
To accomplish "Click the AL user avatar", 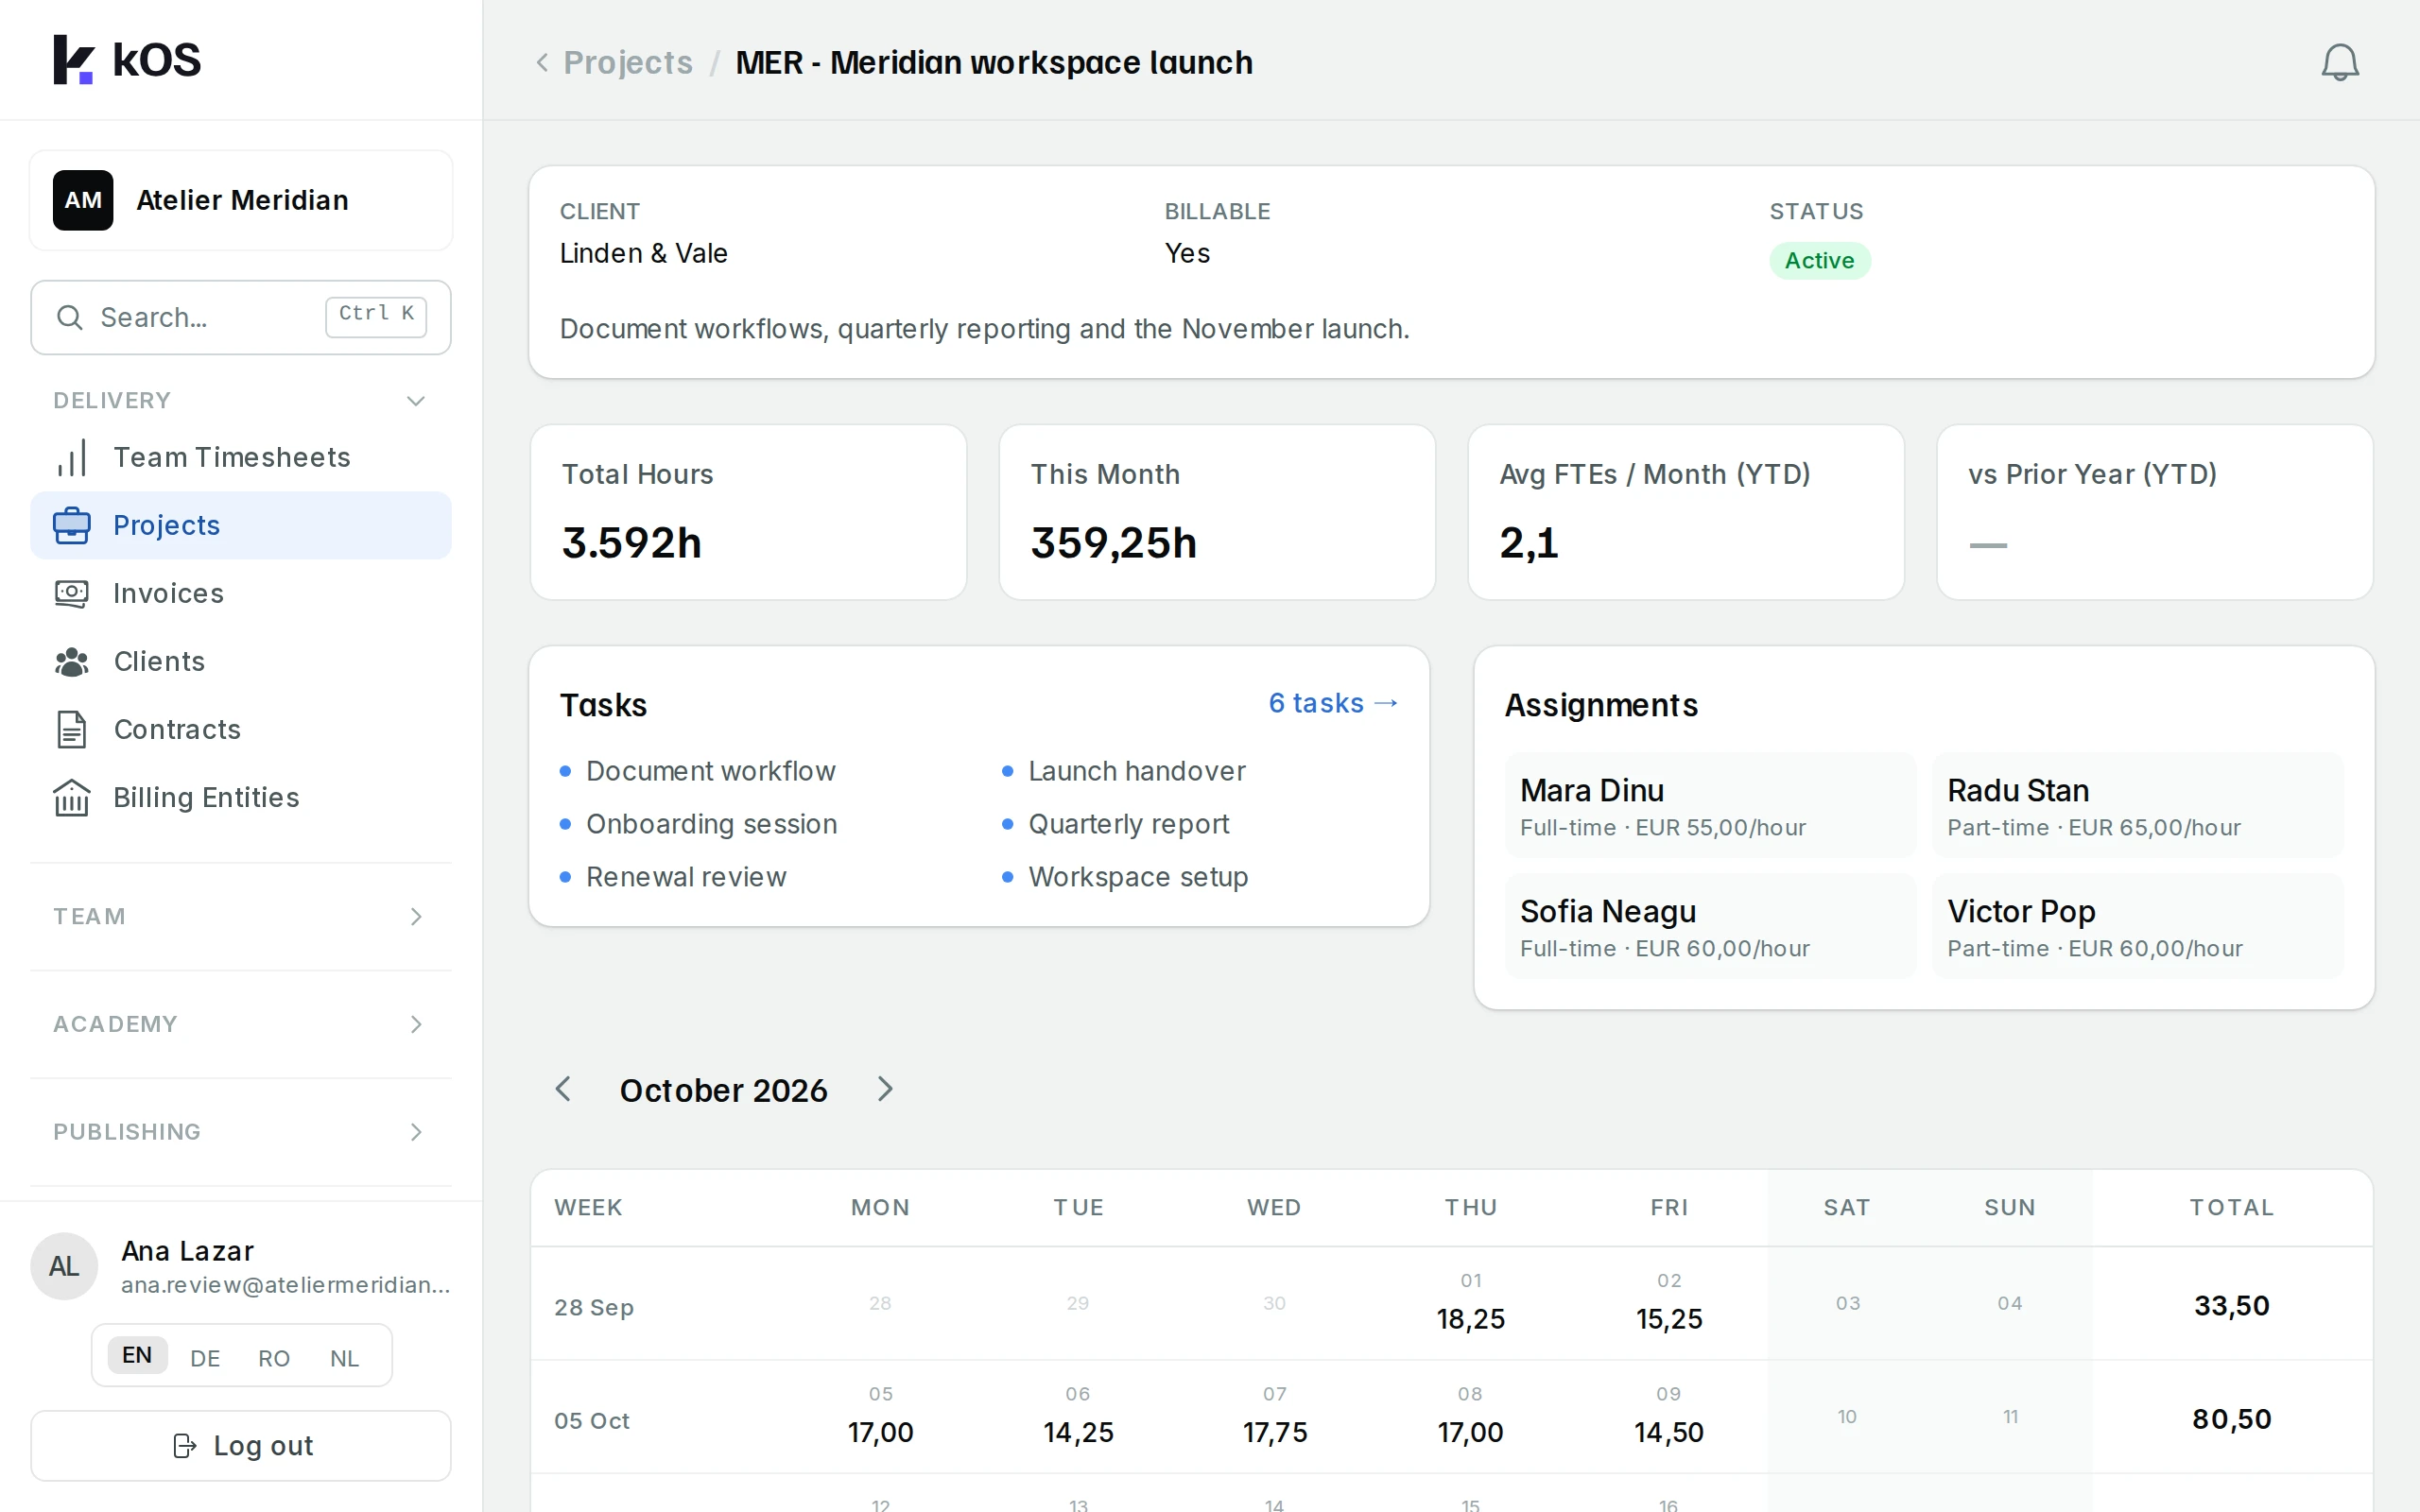I will click(64, 1266).
